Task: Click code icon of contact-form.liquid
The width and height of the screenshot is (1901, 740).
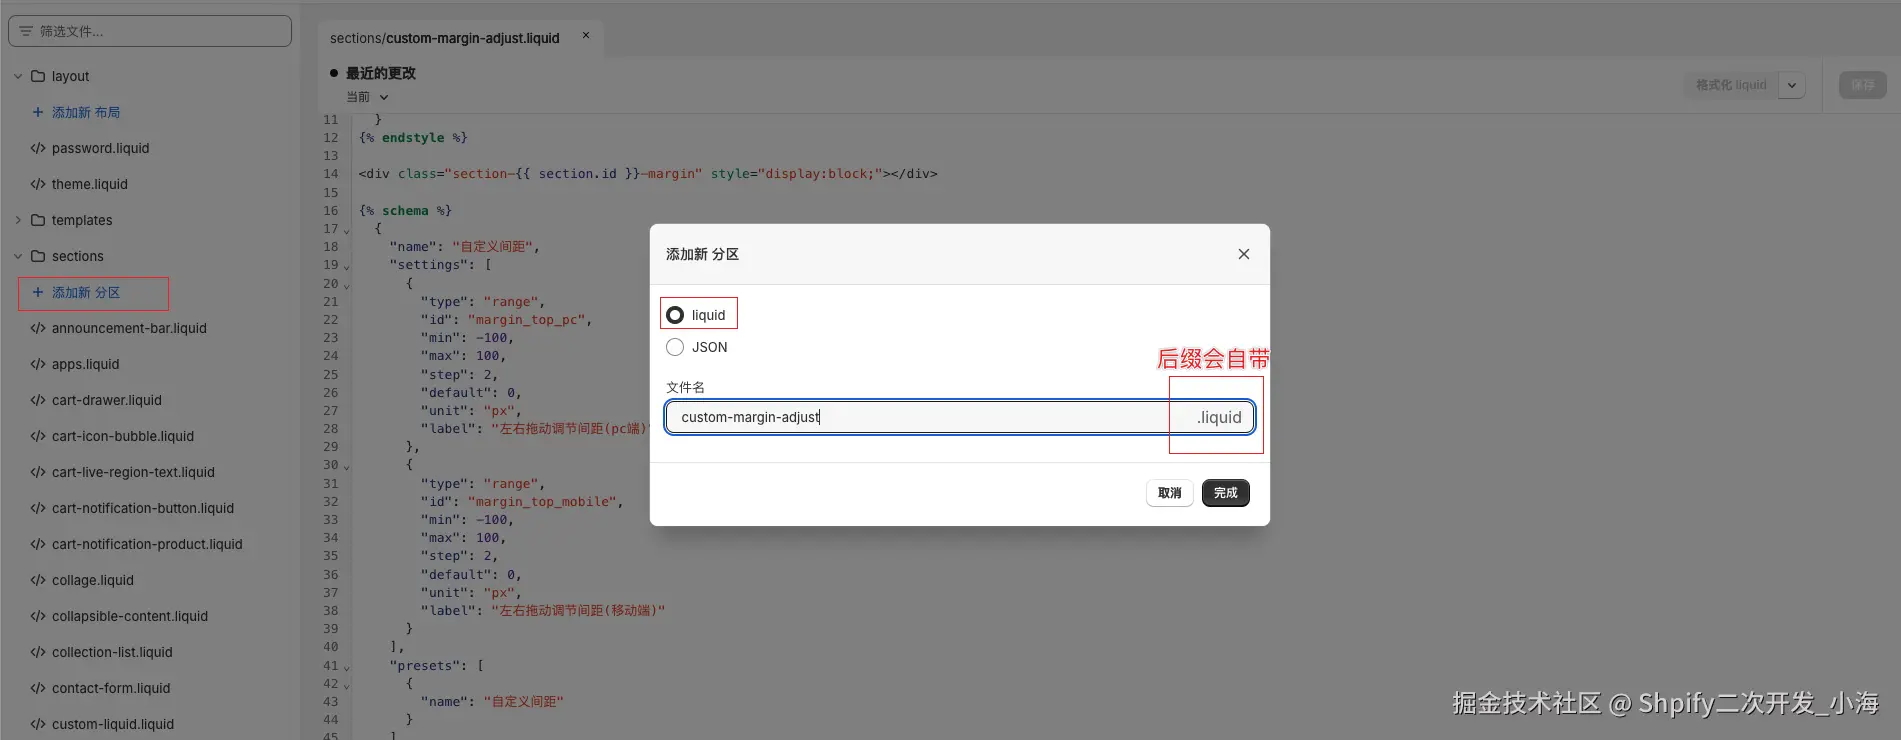Action: click(38, 688)
